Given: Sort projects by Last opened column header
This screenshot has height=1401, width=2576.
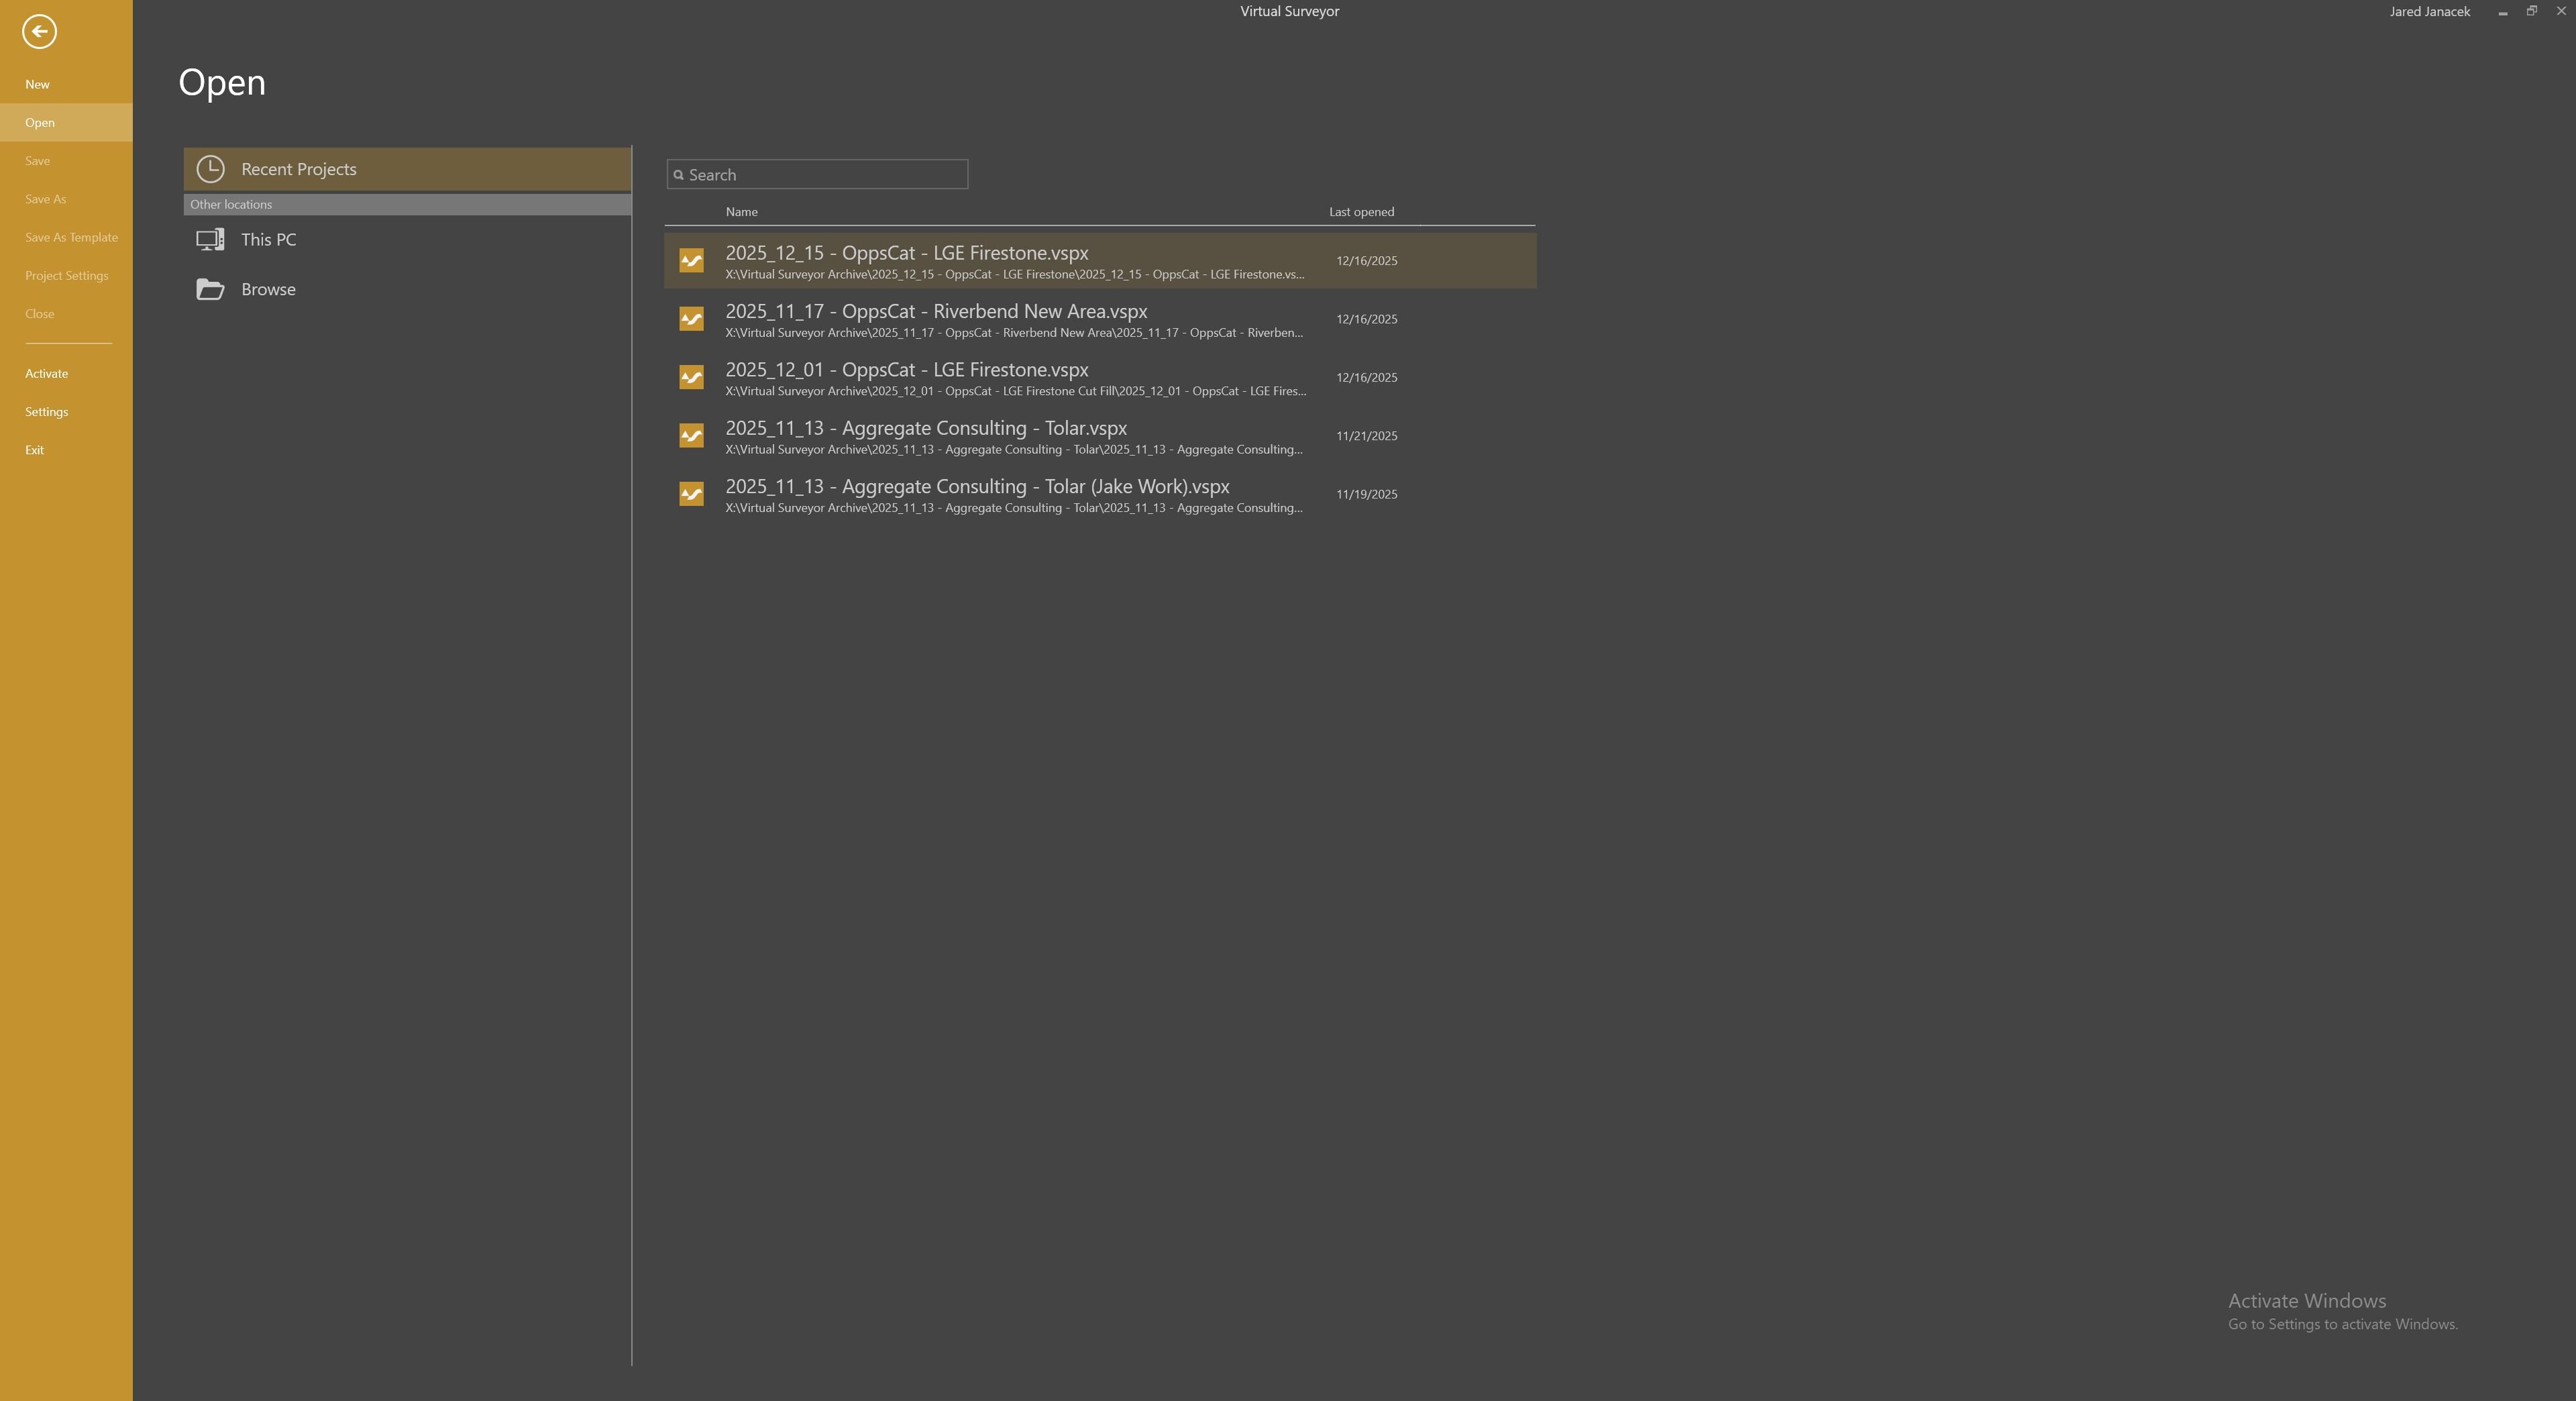Looking at the screenshot, I should 1361,212.
